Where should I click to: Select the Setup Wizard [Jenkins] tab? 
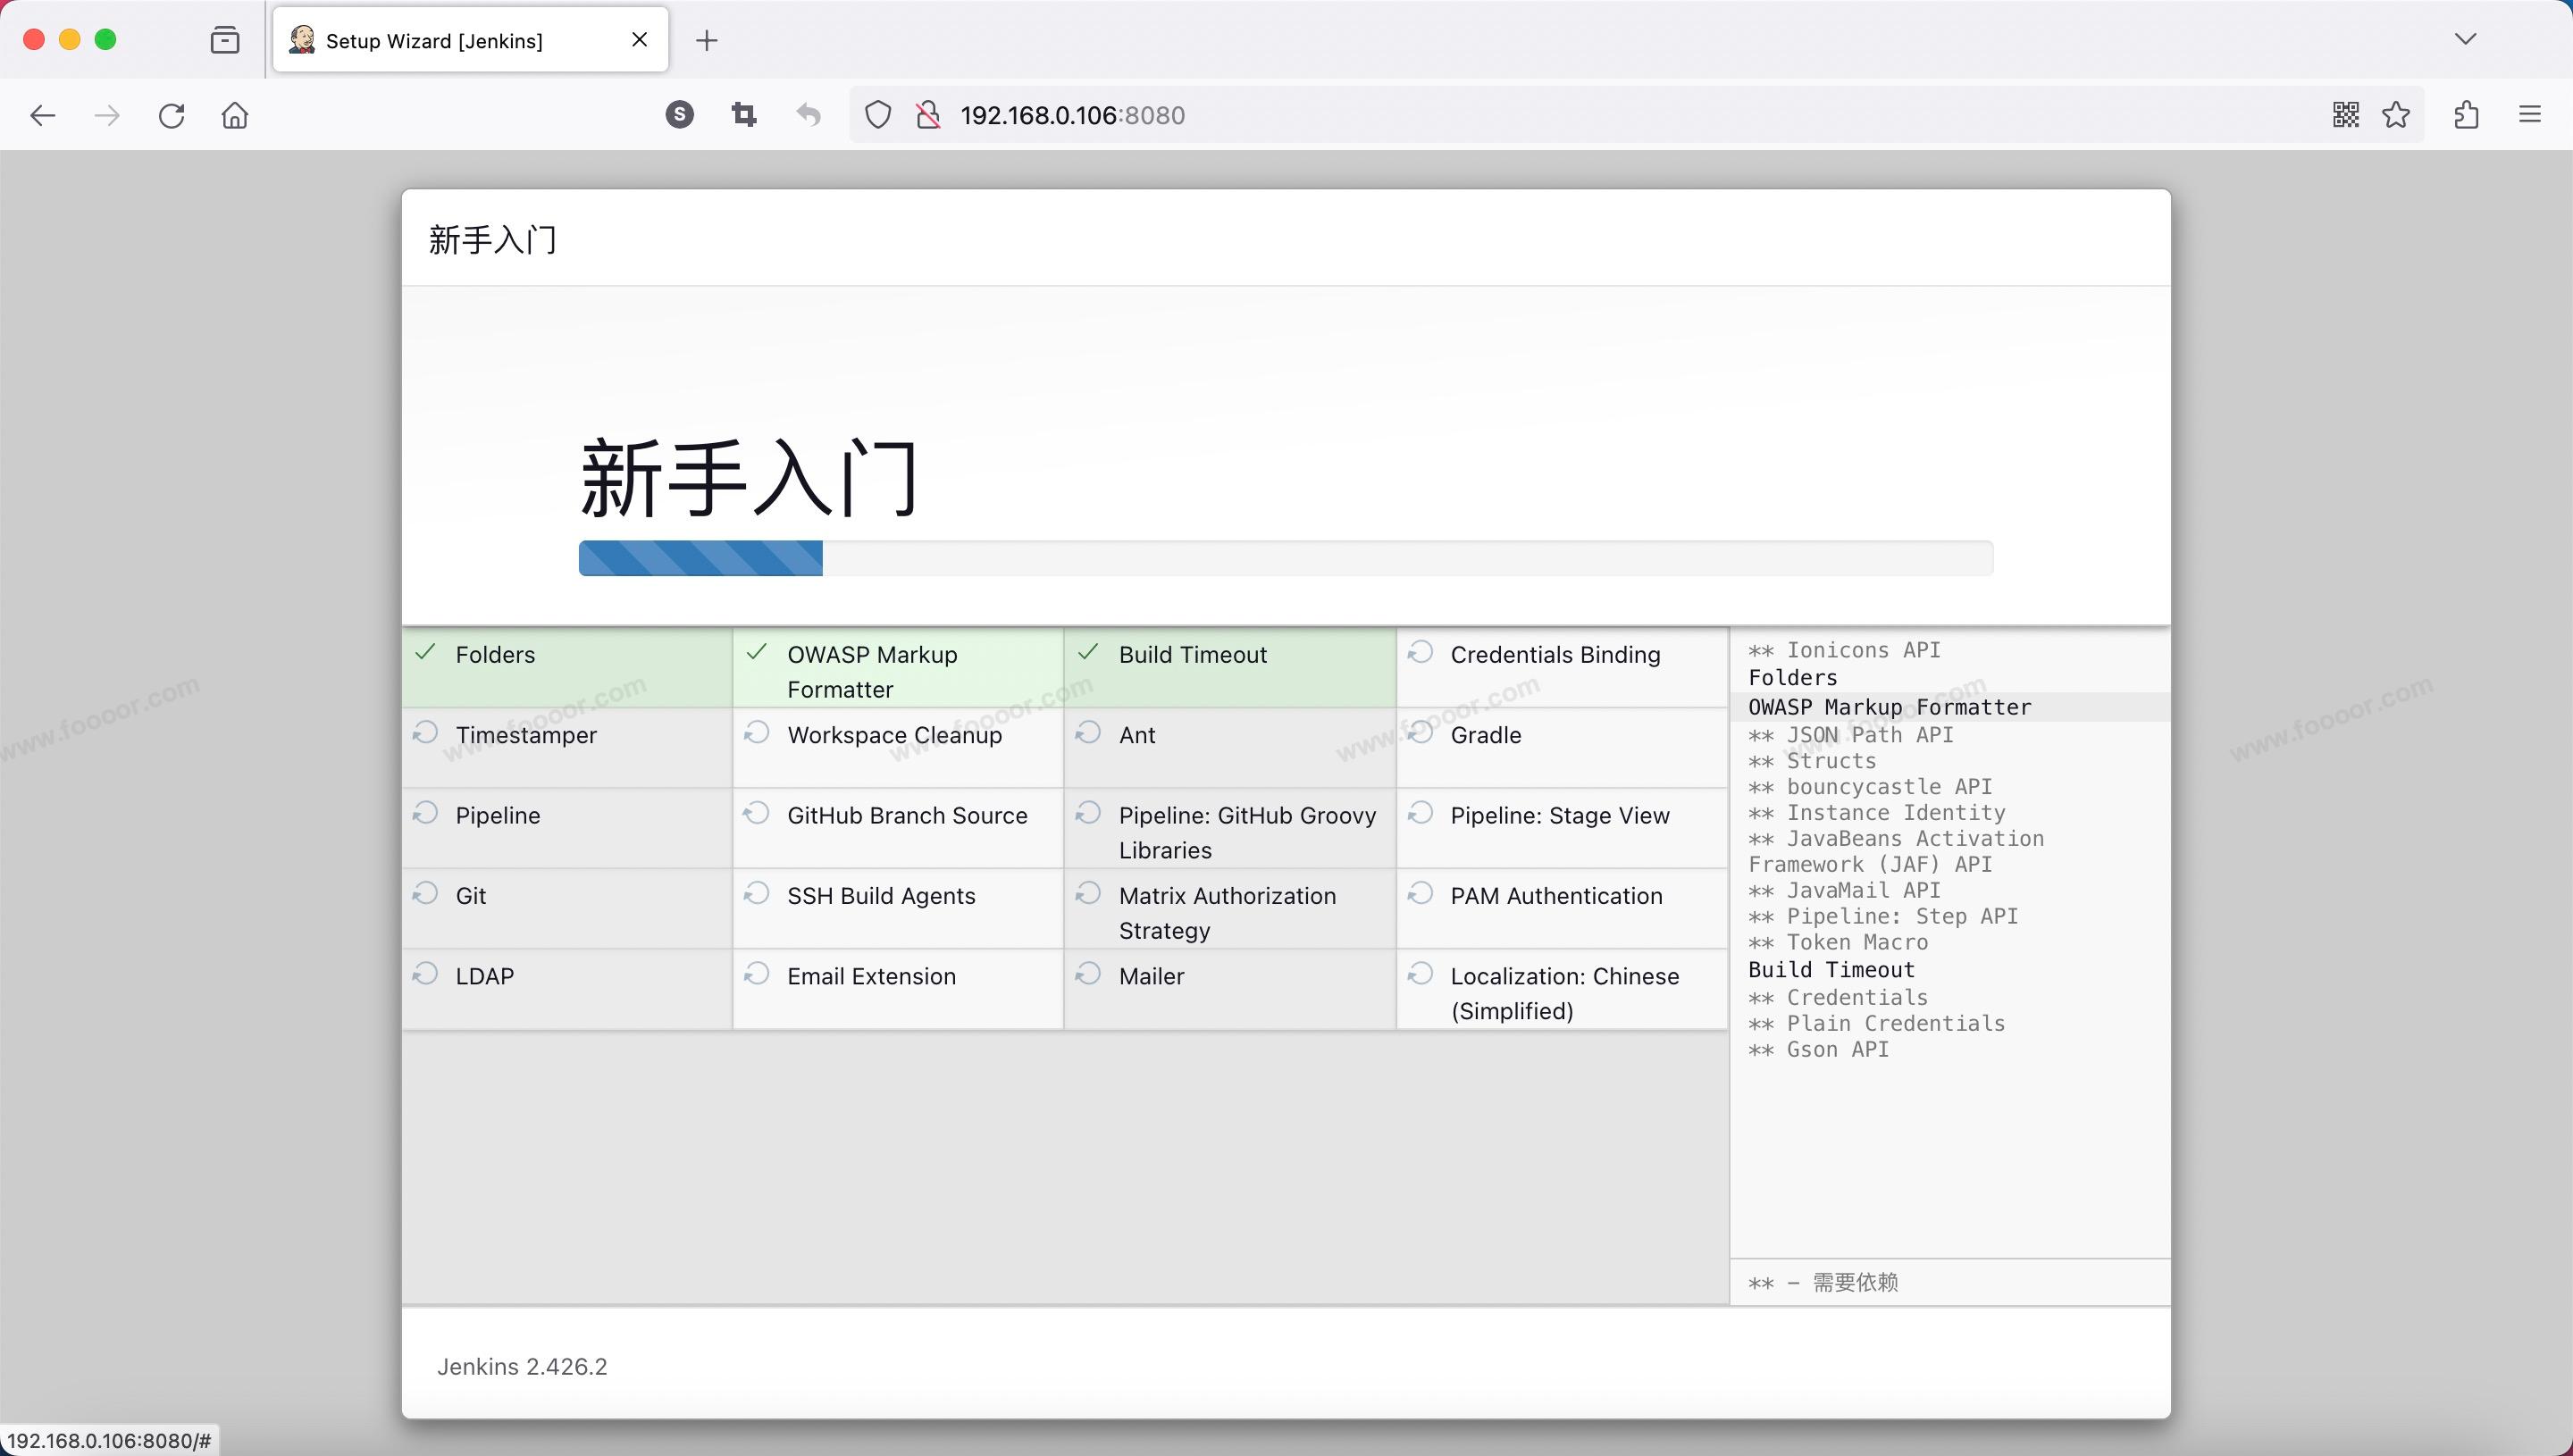click(434, 40)
